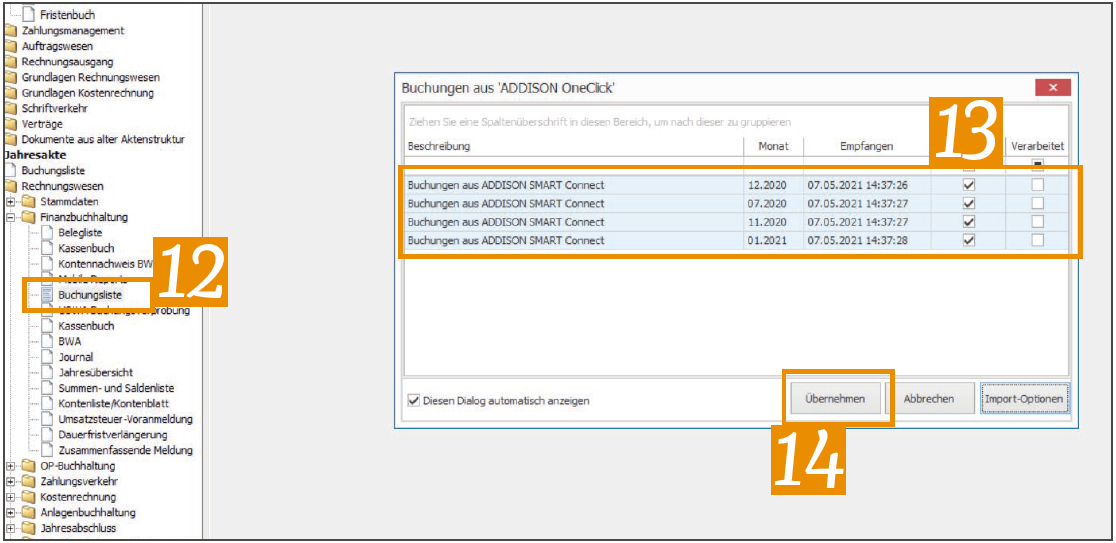Click the Anlagenbuchhaltung folder icon

[29, 513]
